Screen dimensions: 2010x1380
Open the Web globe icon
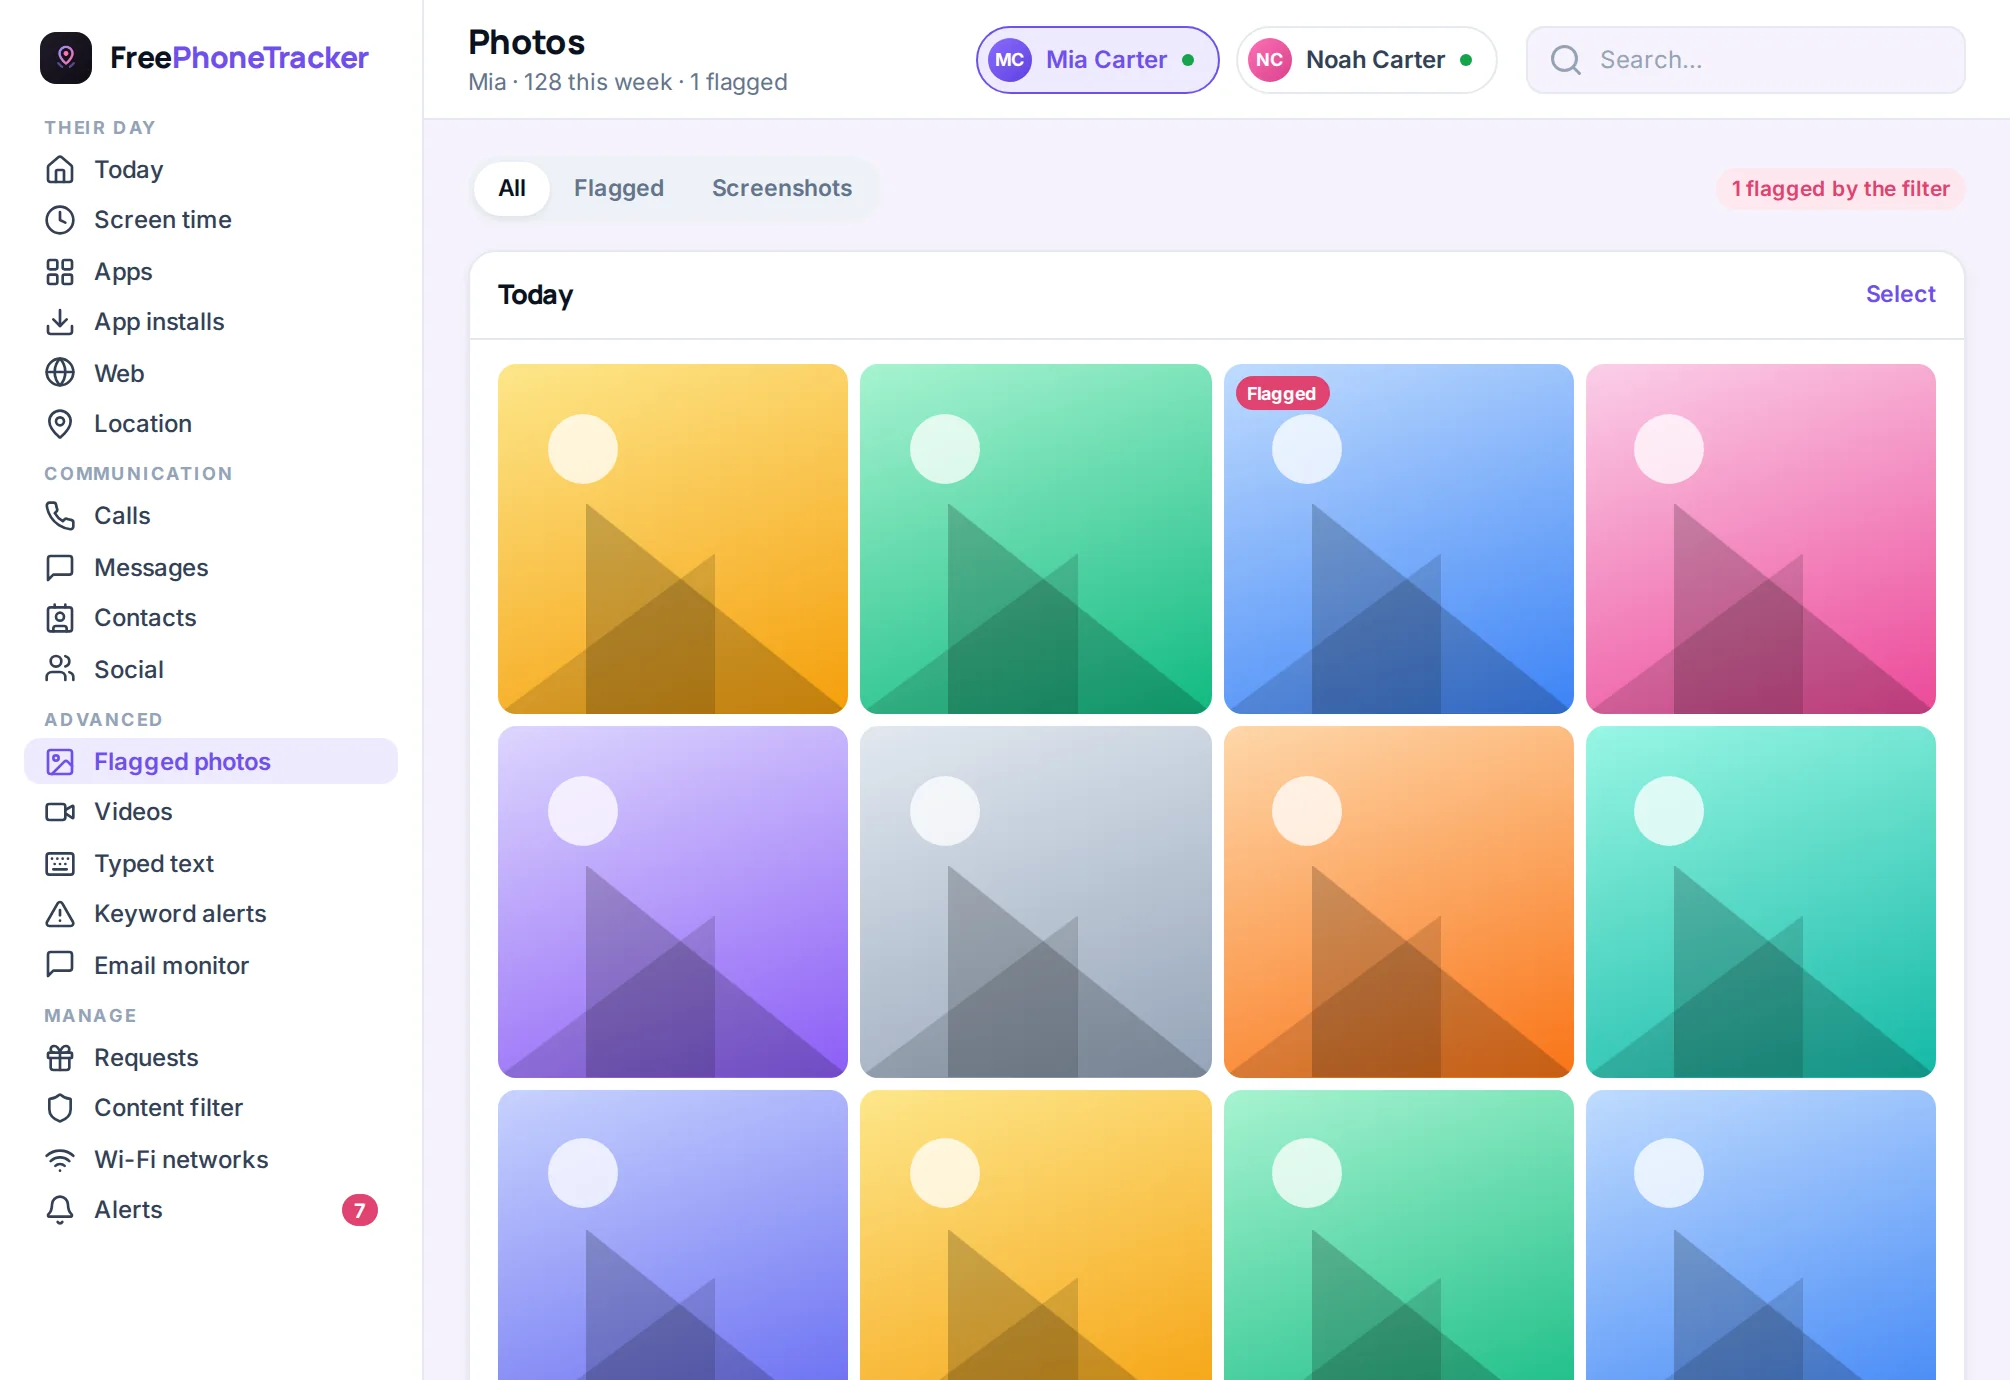(60, 373)
